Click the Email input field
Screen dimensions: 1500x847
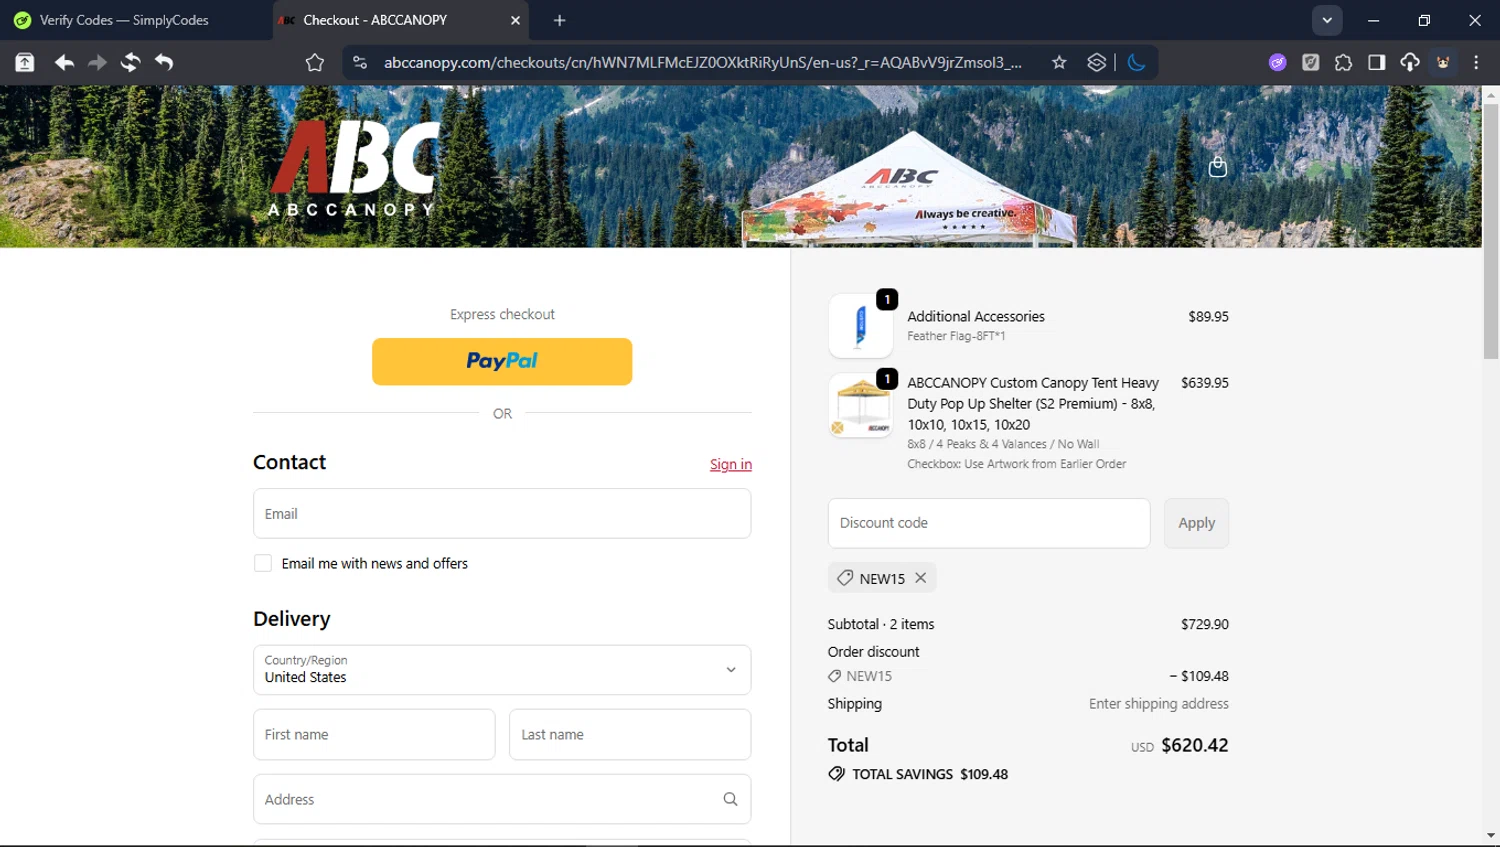(502, 513)
